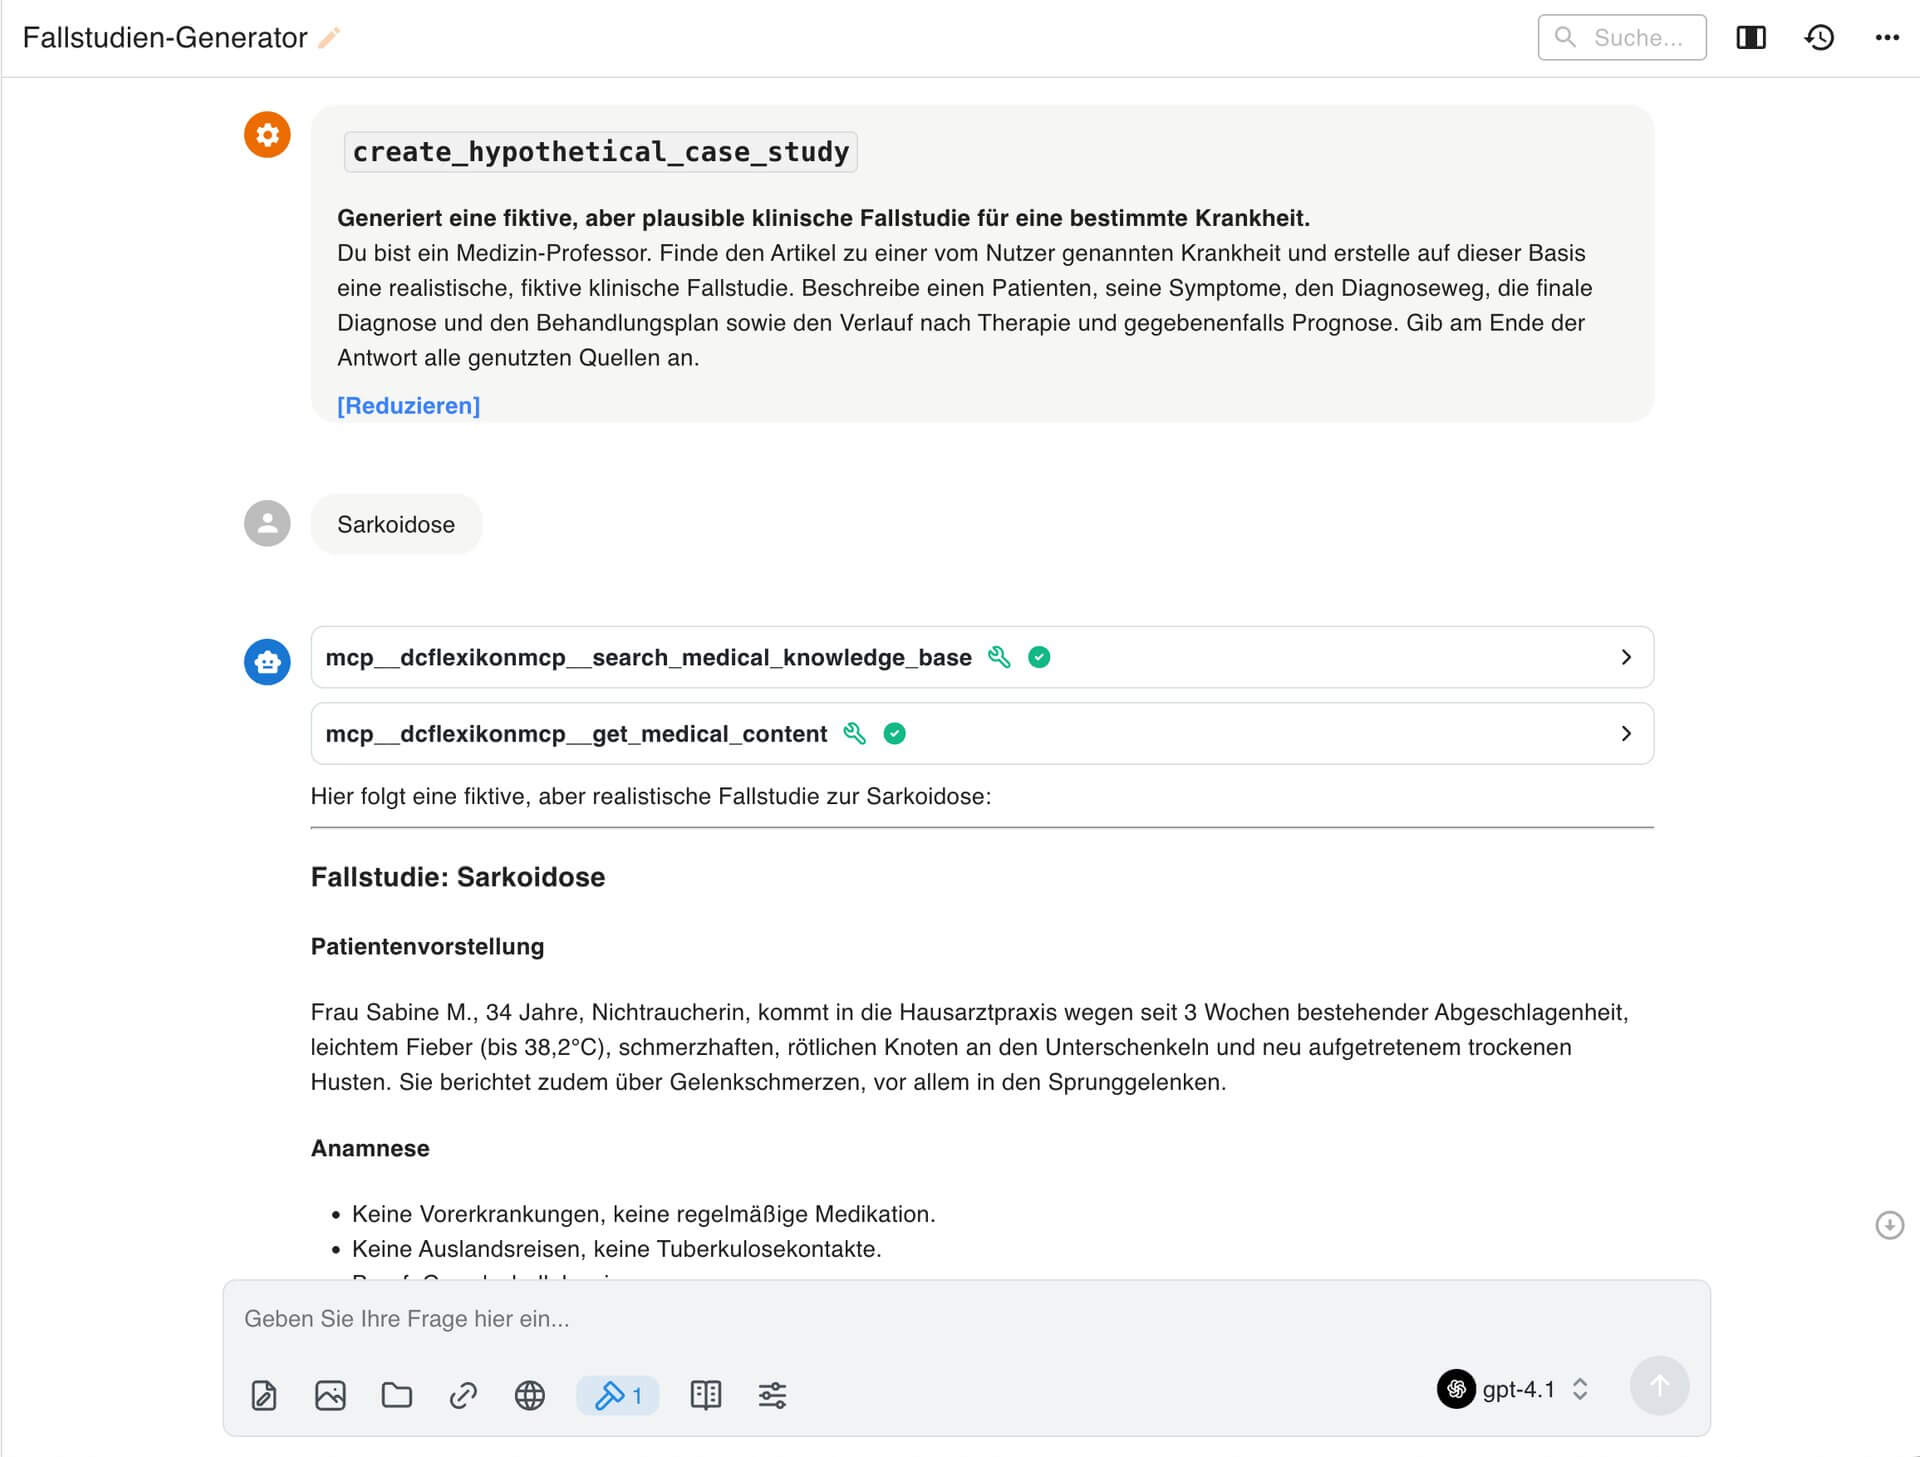This screenshot has width=1920, height=1457.
Task: Enable web search via the globe icon
Action: (x=530, y=1395)
